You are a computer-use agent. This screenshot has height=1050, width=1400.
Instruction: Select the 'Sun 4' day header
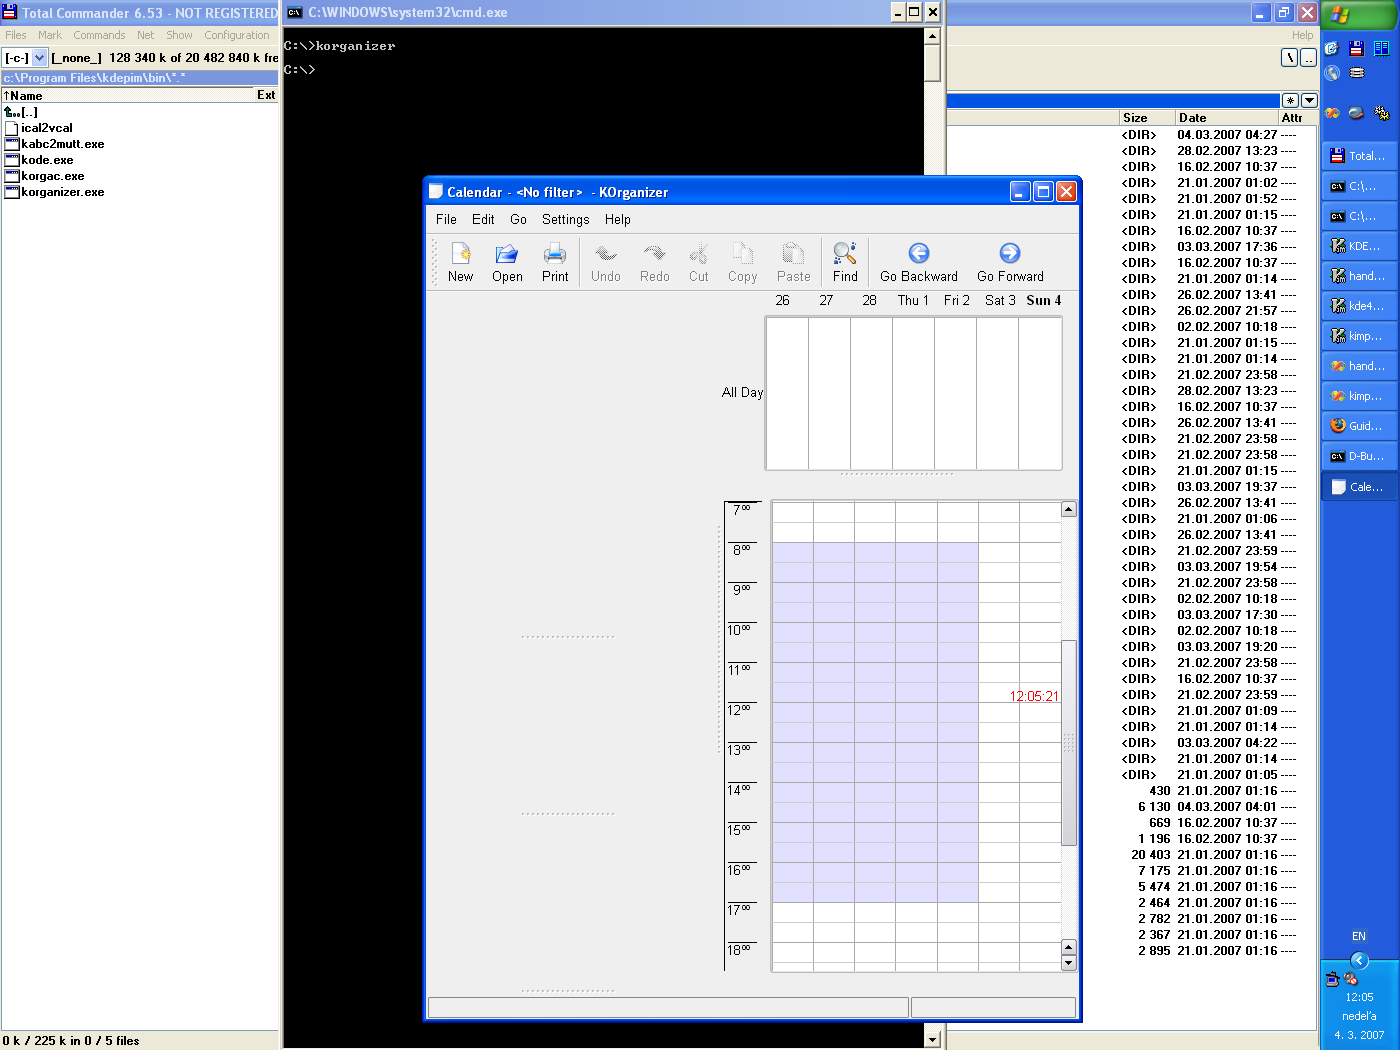click(1044, 300)
